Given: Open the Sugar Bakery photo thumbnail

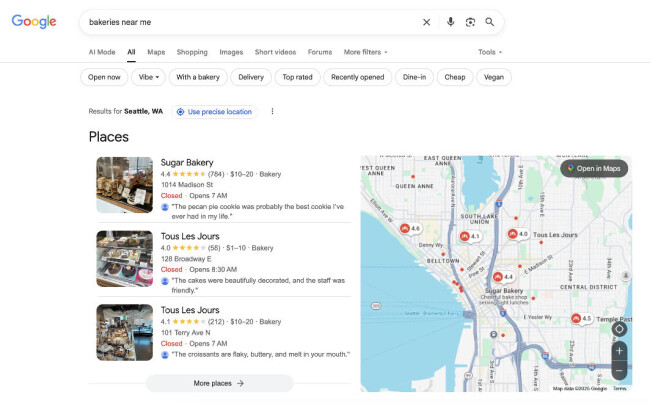Looking at the screenshot, I should [125, 185].
